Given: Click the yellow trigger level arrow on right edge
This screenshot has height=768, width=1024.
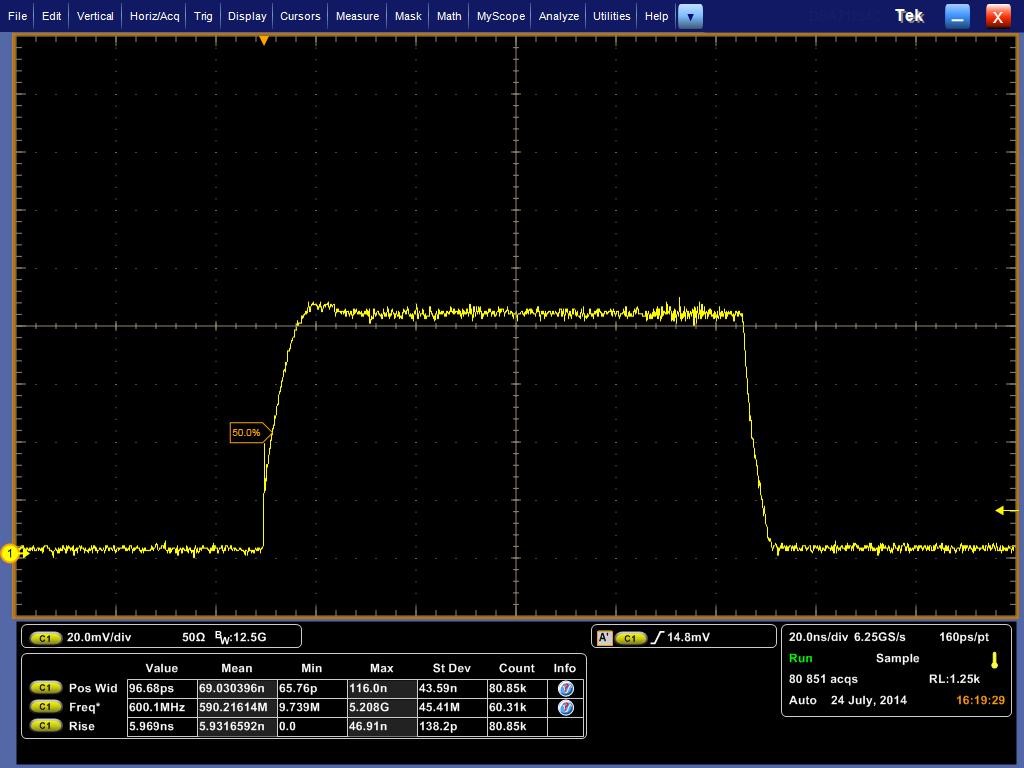Looking at the screenshot, I should [1003, 510].
